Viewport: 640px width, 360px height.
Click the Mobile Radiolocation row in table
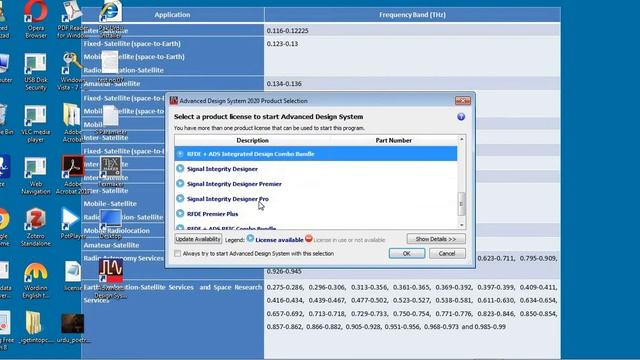117,231
